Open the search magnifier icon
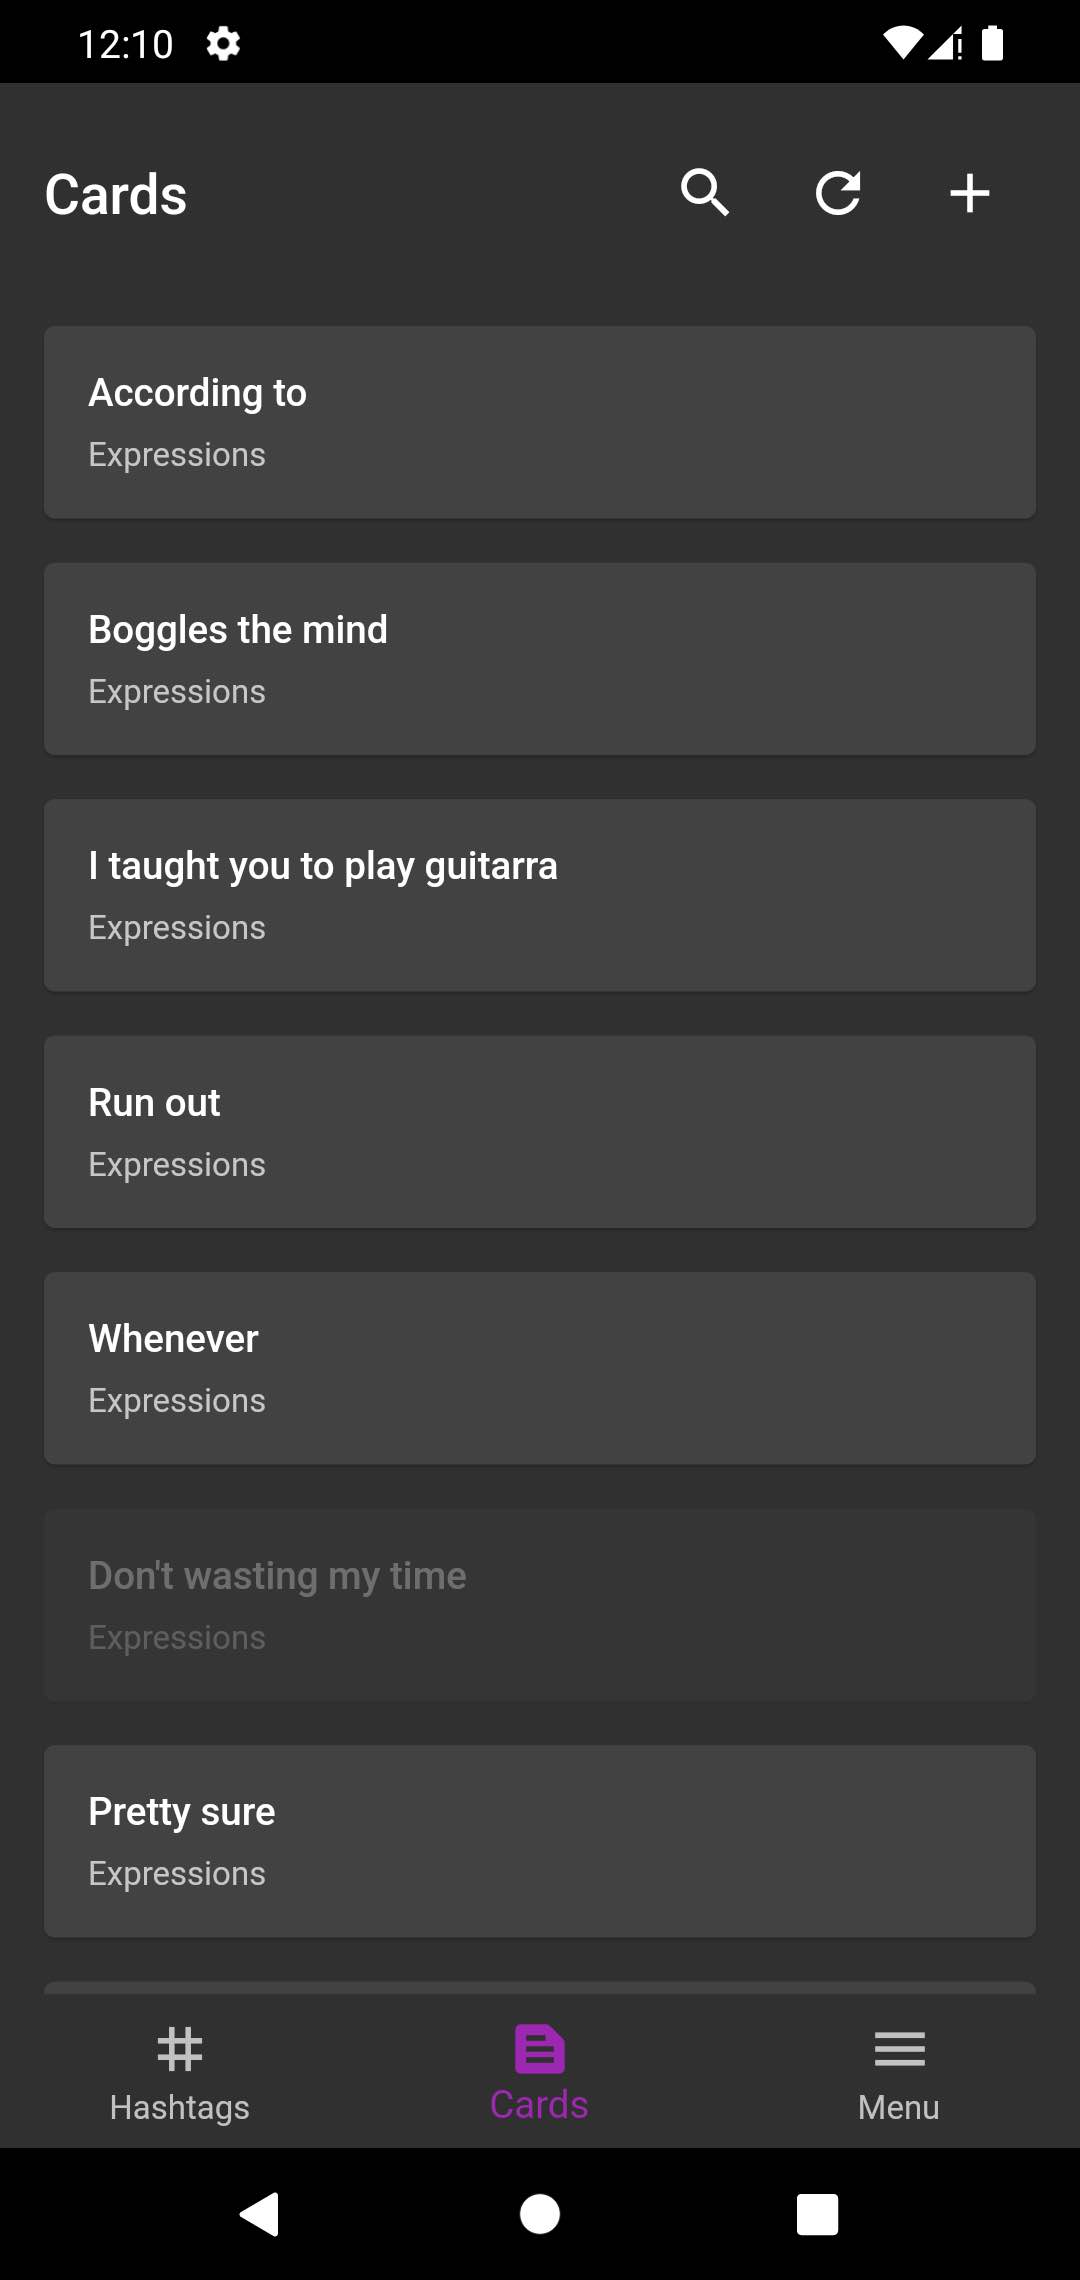Viewport: 1080px width, 2280px height. (705, 193)
